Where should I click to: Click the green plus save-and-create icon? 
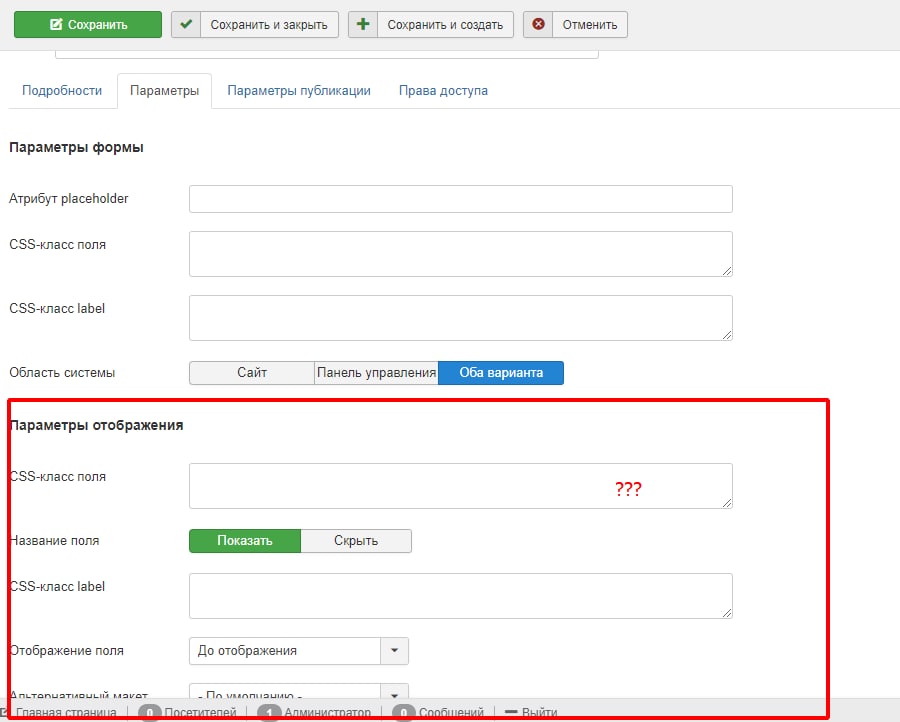(363, 25)
